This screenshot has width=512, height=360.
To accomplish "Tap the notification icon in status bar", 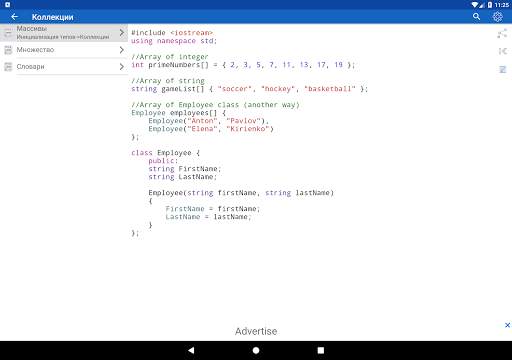I will 7,5.
